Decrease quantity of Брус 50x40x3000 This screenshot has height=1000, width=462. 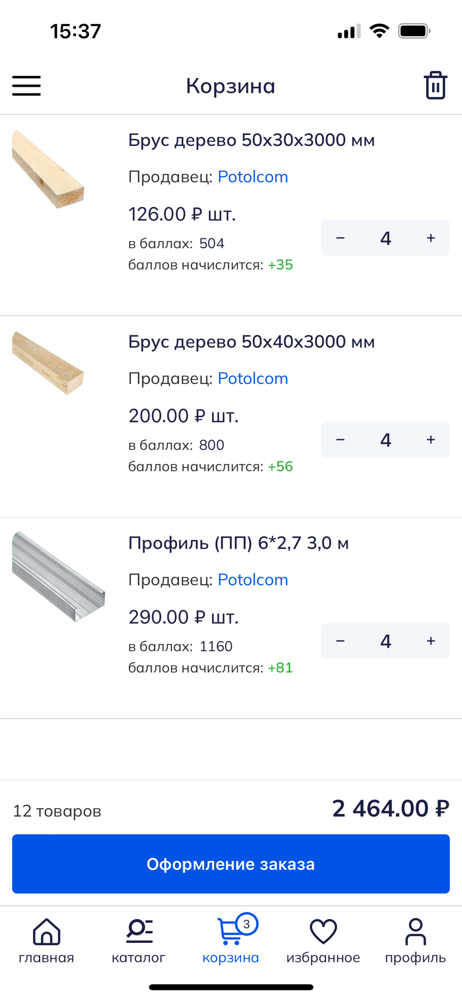340,439
